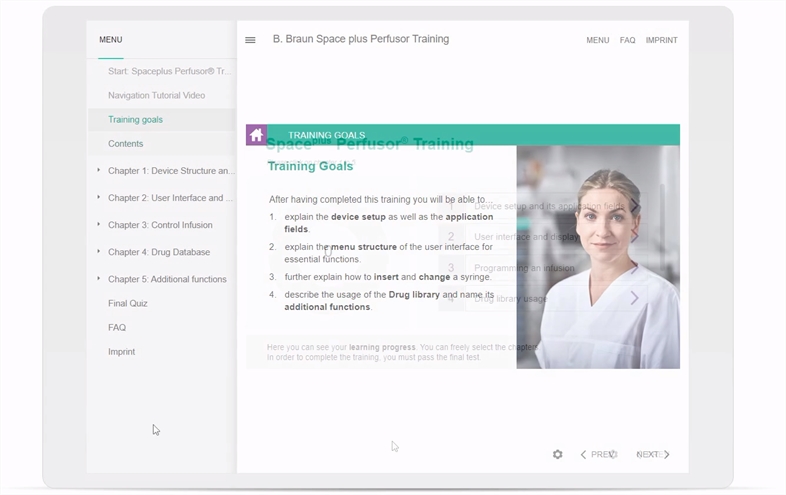This screenshot has width=786, height=495.
Task: Open Chapter 1: Device Structure label
Action: pyautogui.click(x=171, y=171)
